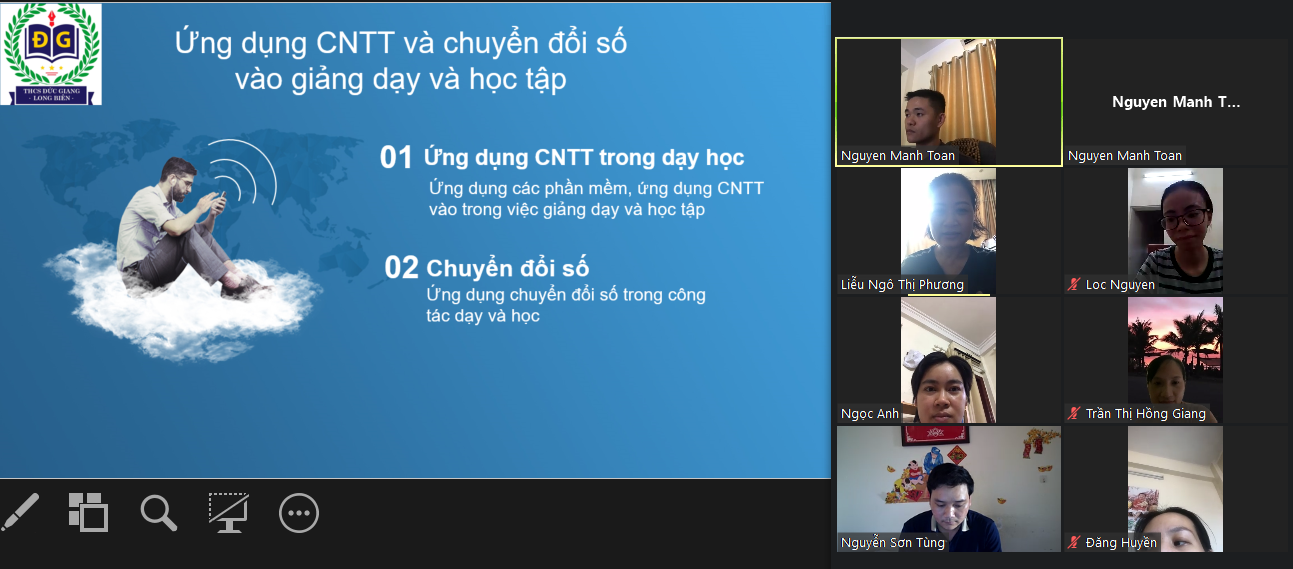Open the see all slides grid
Image resolution: width=1293 pixels, height=569 pixels.
[88, 512]
